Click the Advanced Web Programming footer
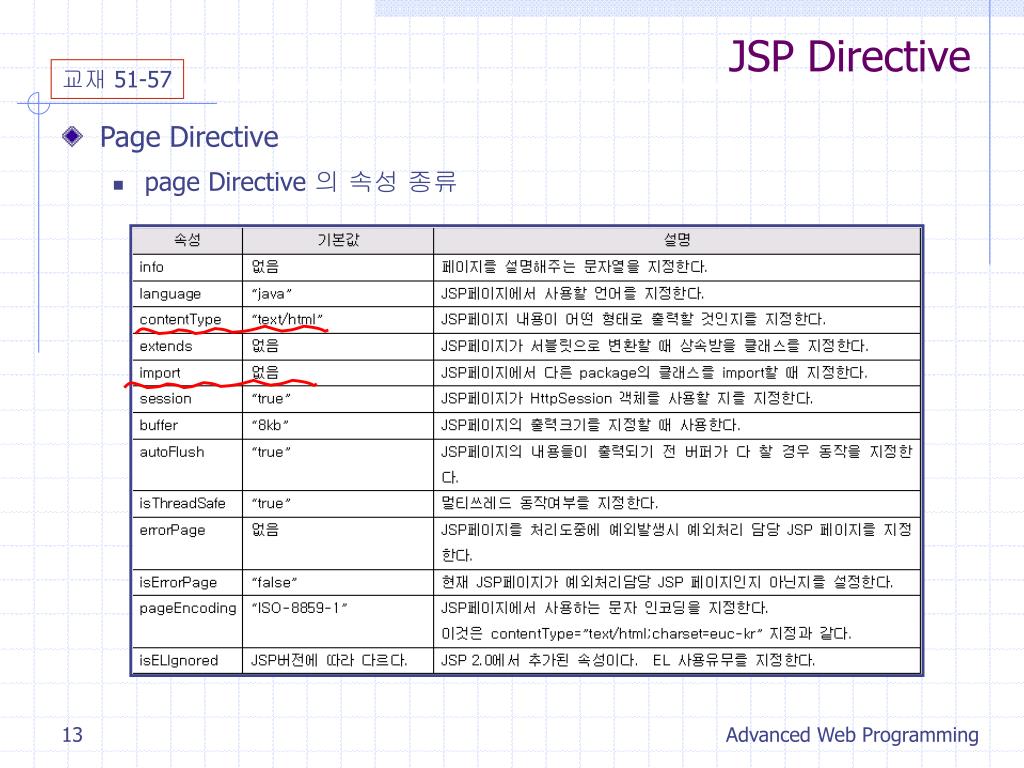Screen dimensions: 1024x768 coord(852,735)
